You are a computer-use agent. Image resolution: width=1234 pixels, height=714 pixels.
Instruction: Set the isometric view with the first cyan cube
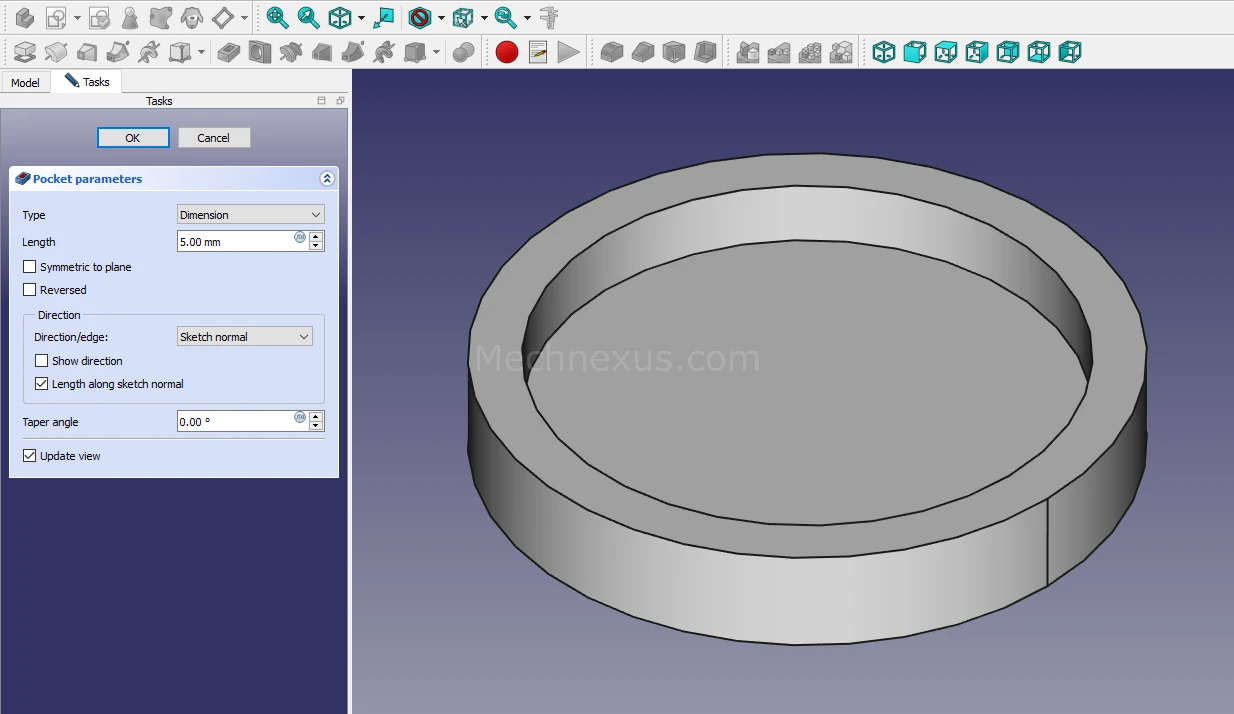(884, 52)
